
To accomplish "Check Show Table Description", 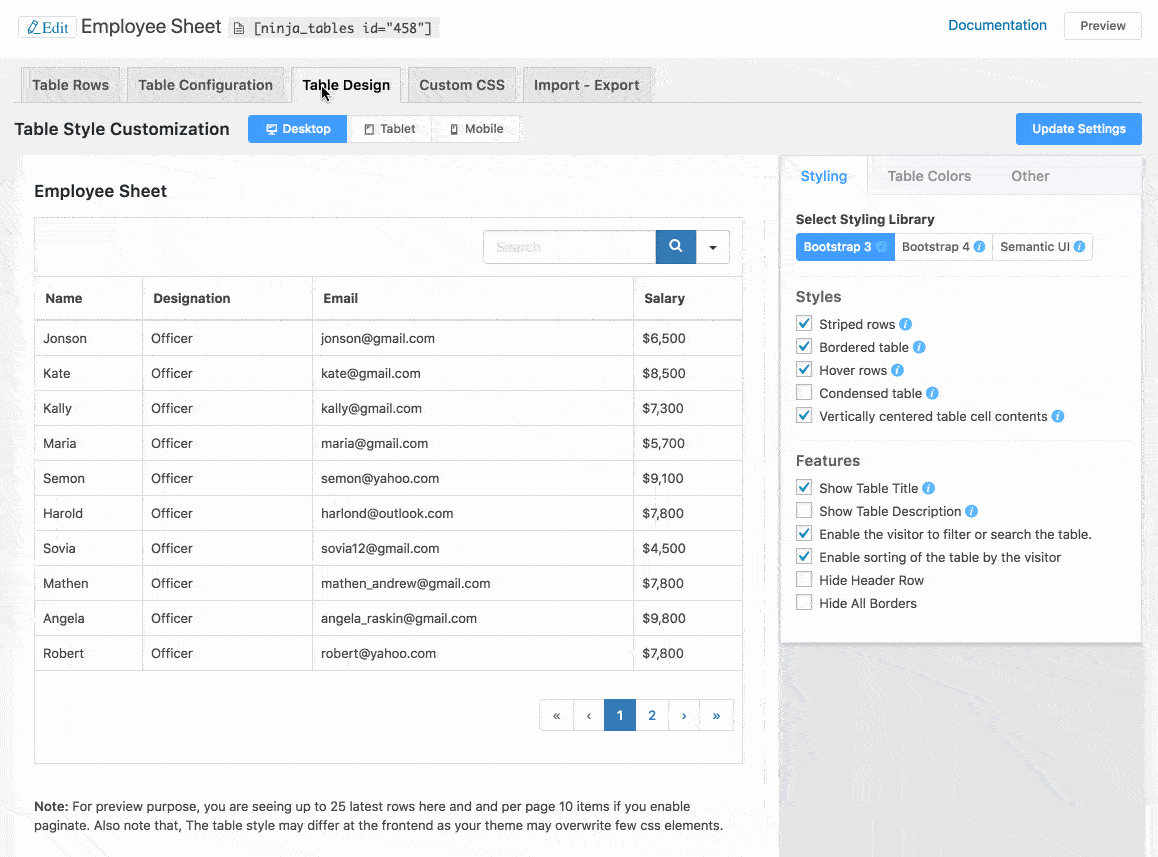I will (804, 511).
